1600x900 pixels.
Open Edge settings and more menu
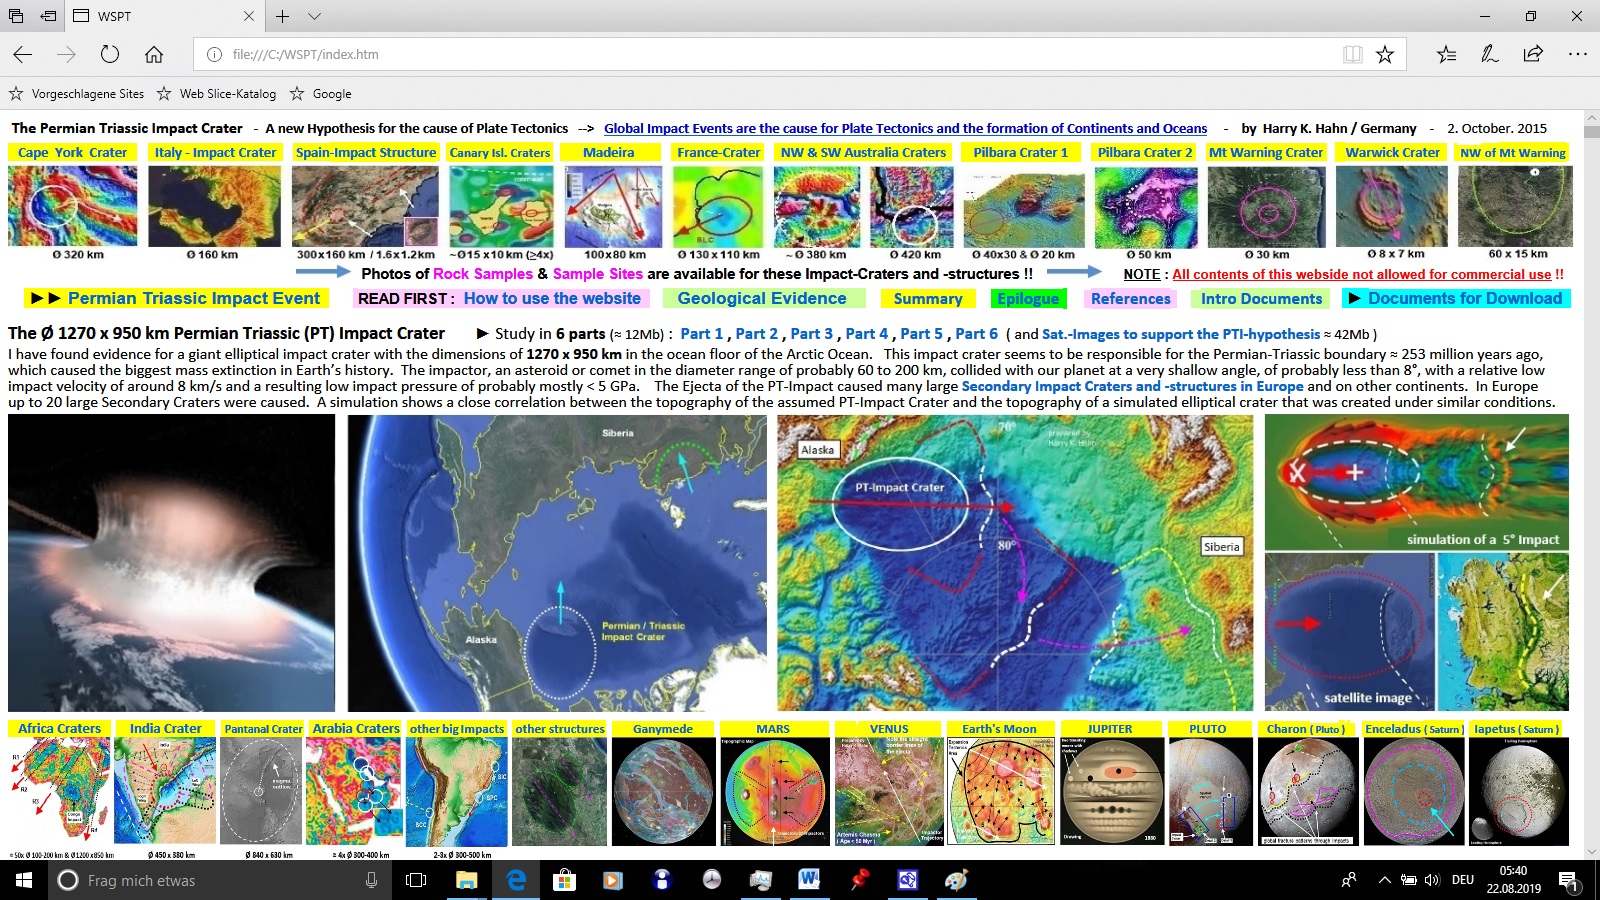click(x=1577, y=54)
